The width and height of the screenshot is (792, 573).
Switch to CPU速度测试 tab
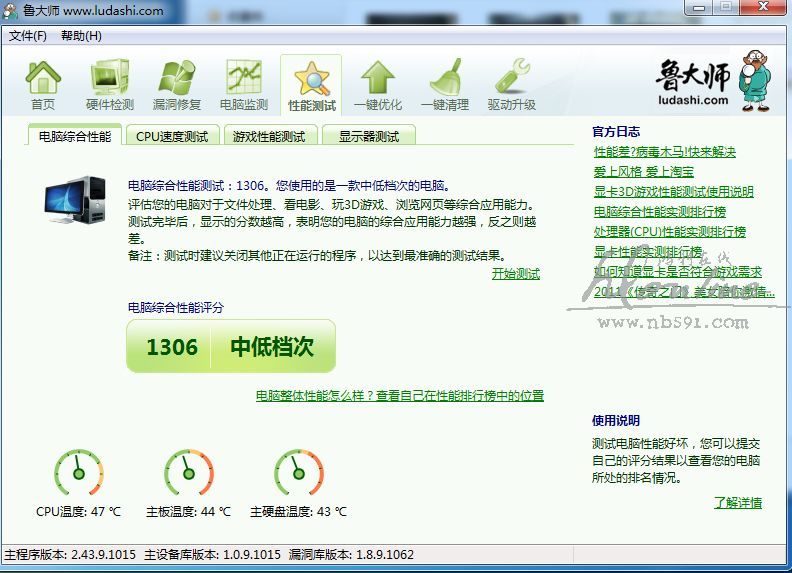[x=172, y=136]
